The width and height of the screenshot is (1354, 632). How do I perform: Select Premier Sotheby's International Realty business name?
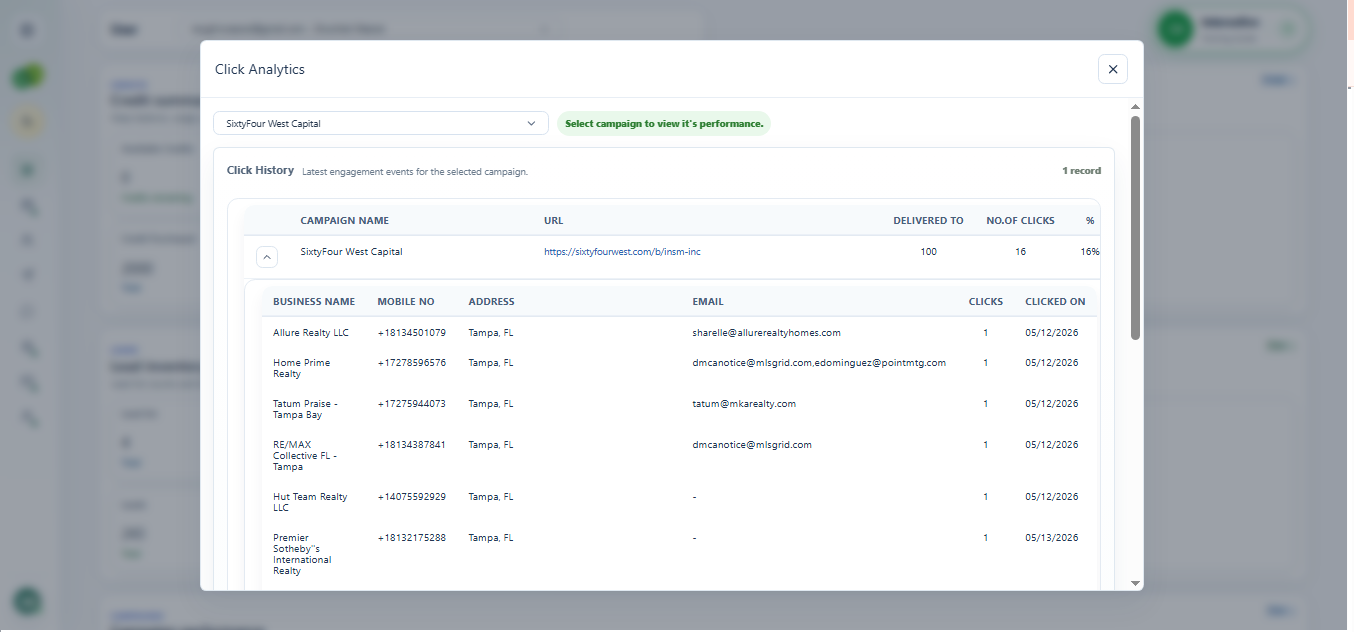point(302,554)
